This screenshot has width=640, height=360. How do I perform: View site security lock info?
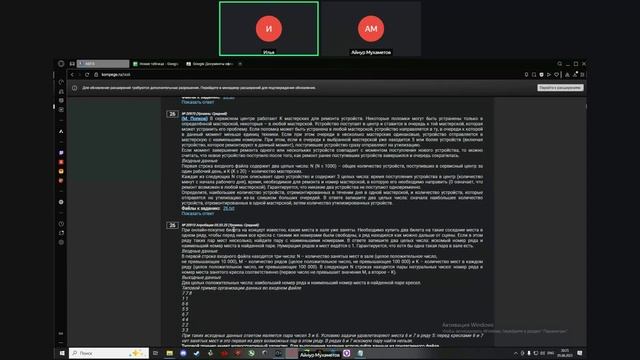pos(96,75)
